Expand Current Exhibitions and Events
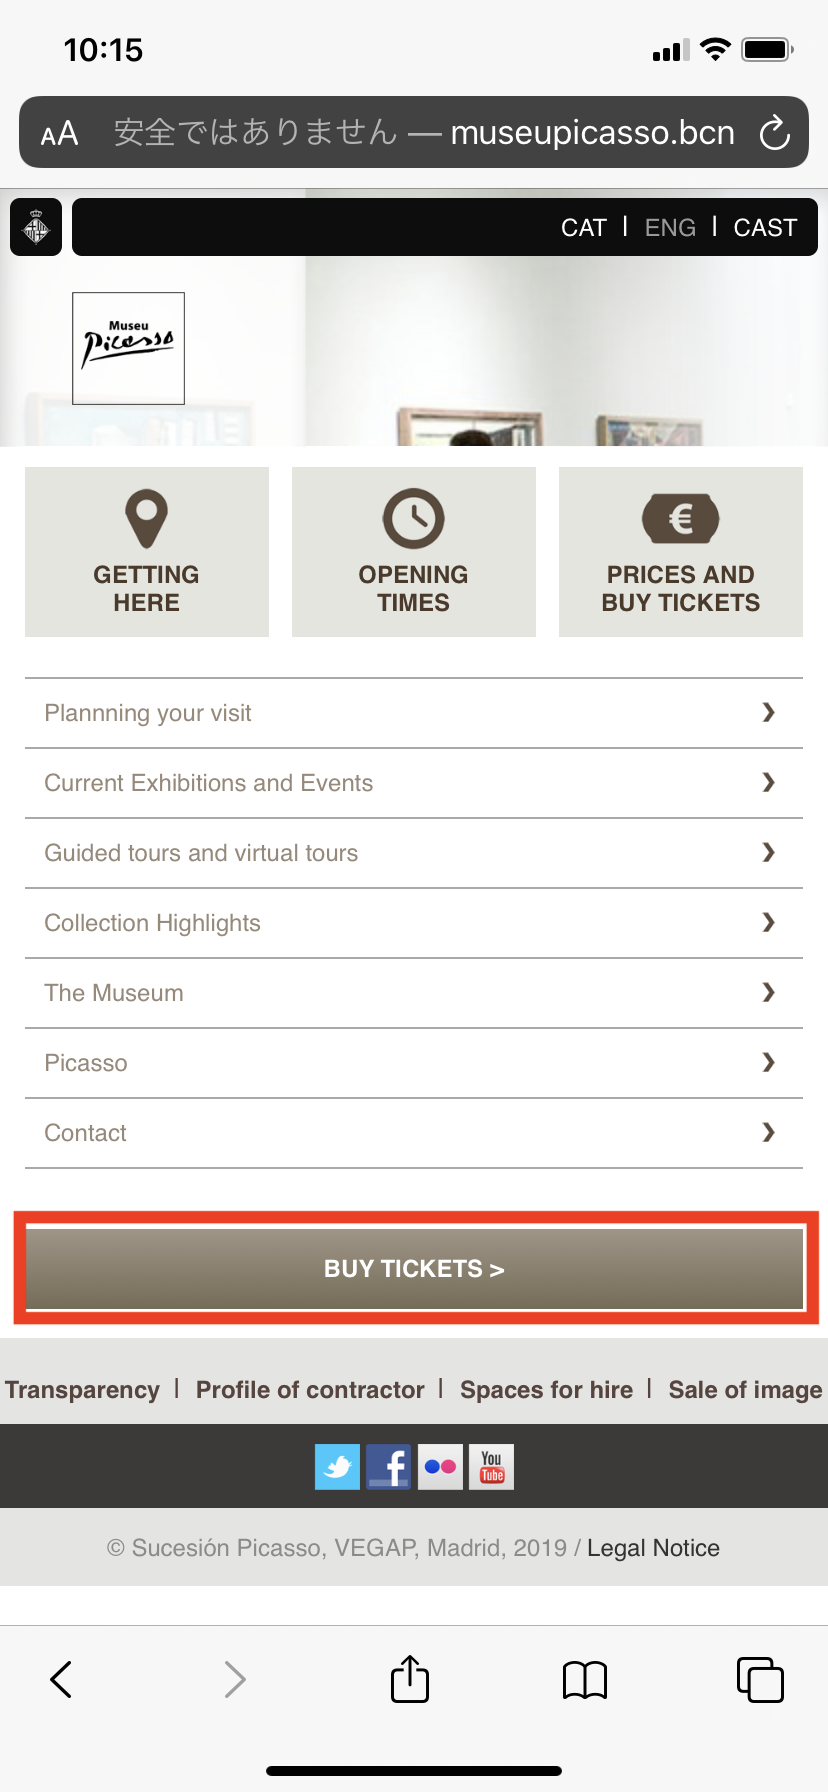Viewport: 828px width, 1792px height. pyautogui.click(x=414, y=783)
